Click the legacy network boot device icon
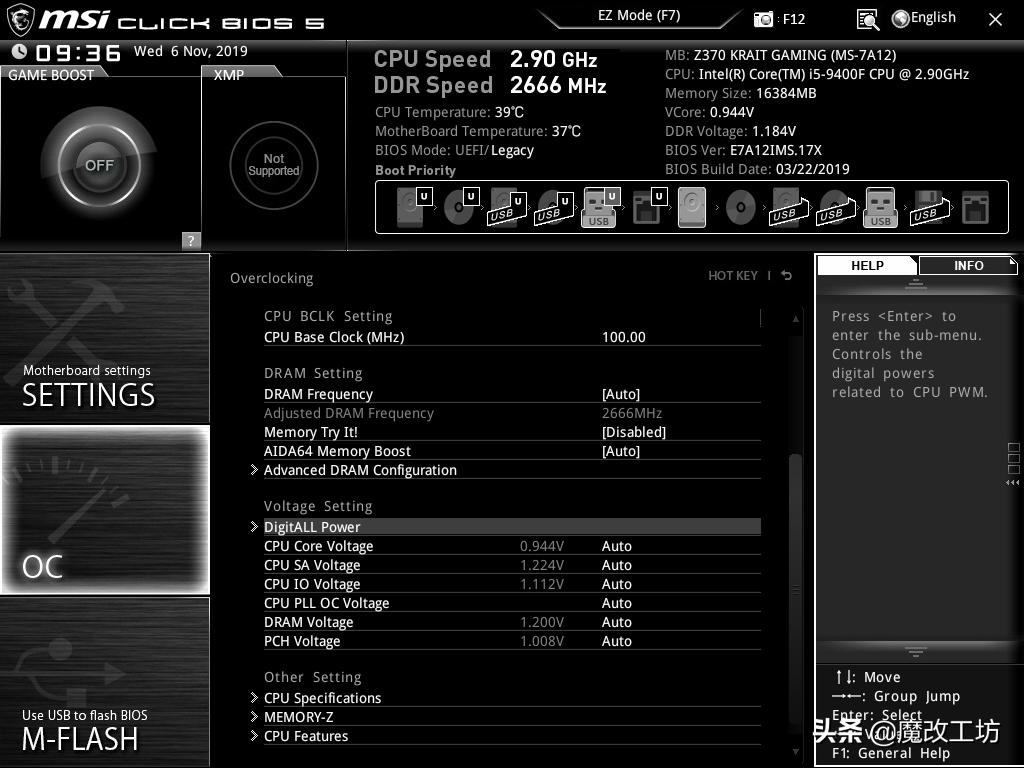This screenshot has width=1024, height=768. coord(976,207)
